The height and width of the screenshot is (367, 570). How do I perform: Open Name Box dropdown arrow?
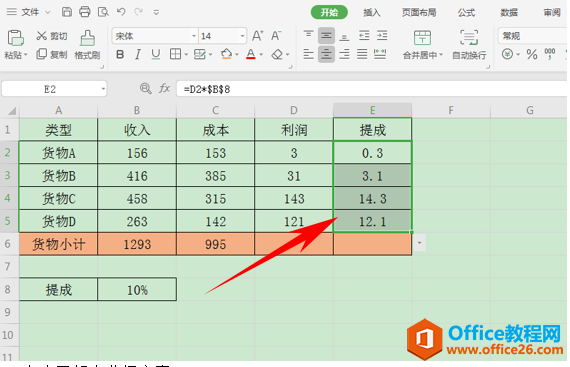click(x=103, y=89)
